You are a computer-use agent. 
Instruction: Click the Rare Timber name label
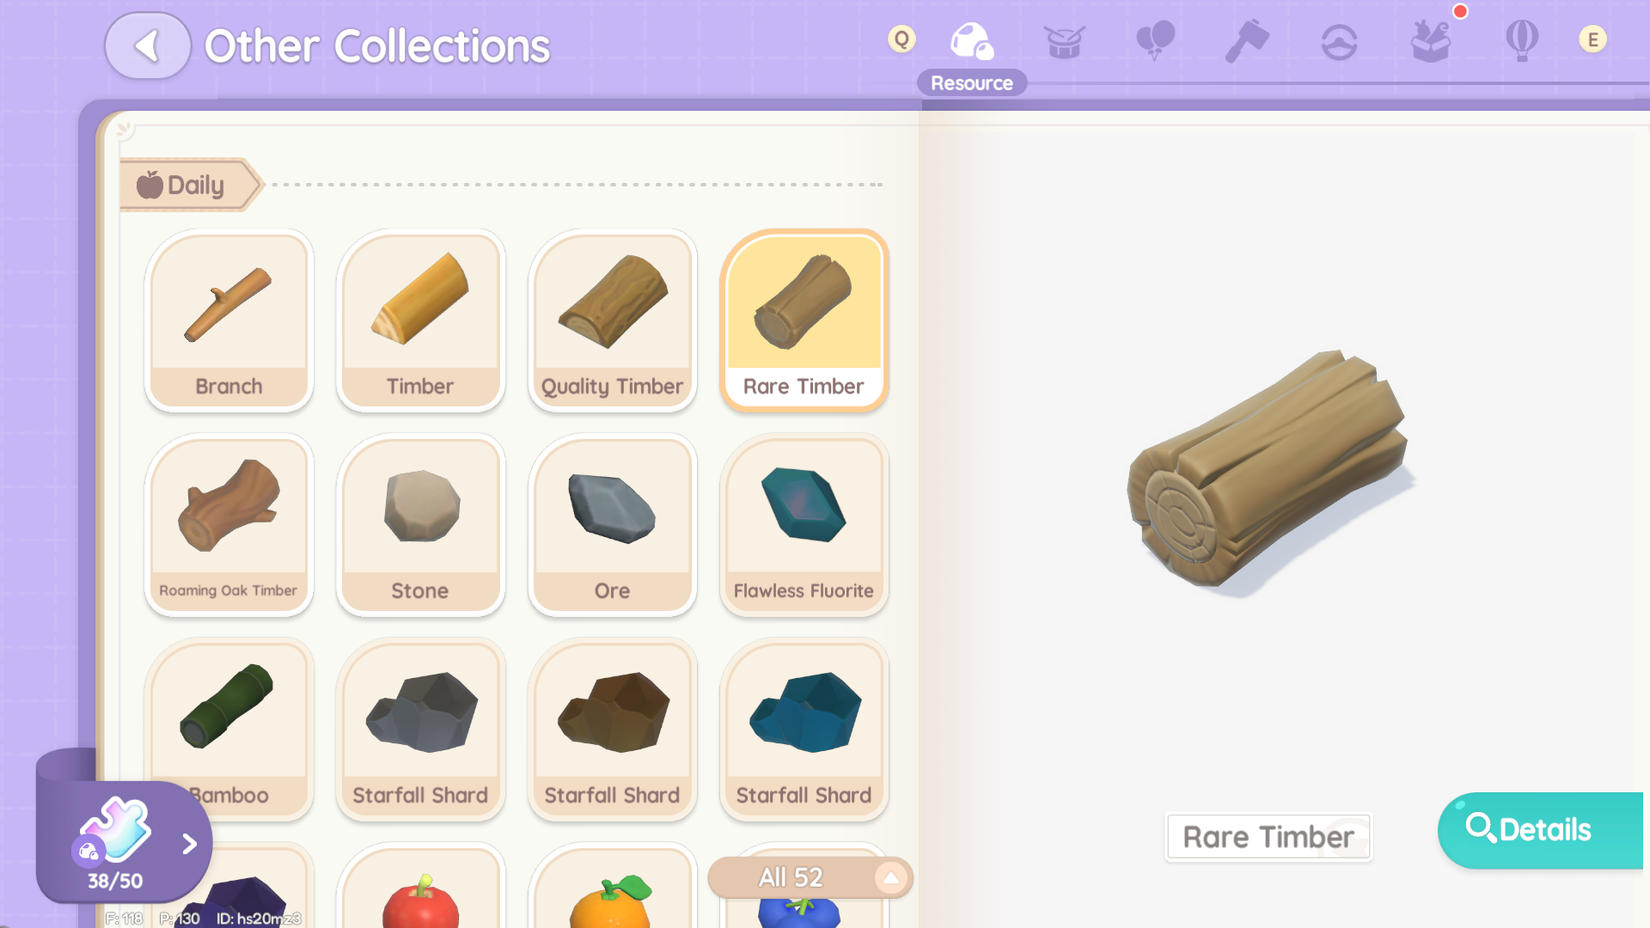point(1268,837)
